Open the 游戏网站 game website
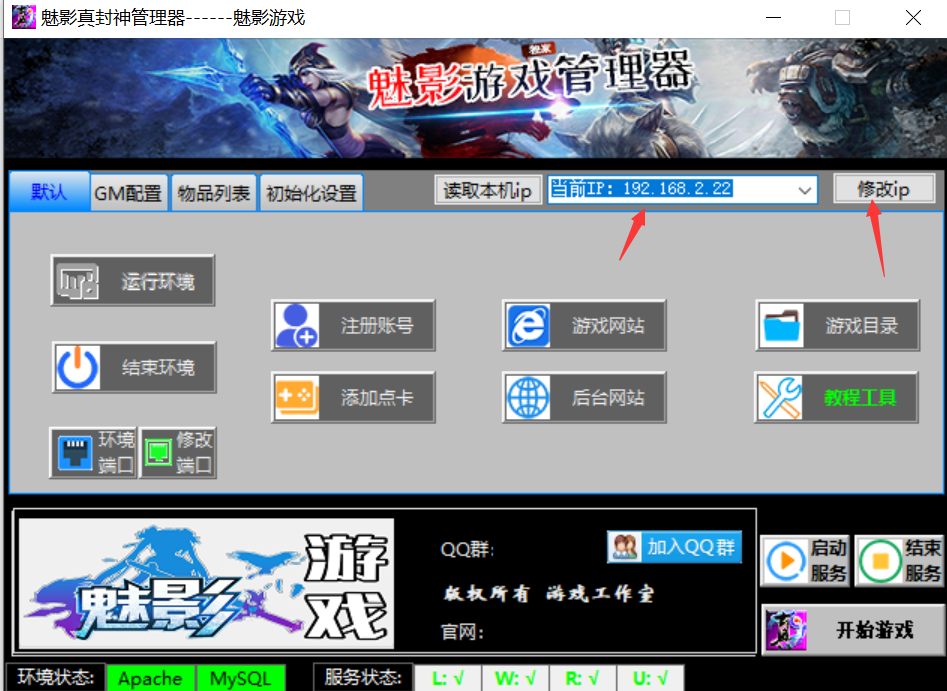 pyautogui.click(x=584, y=325)
